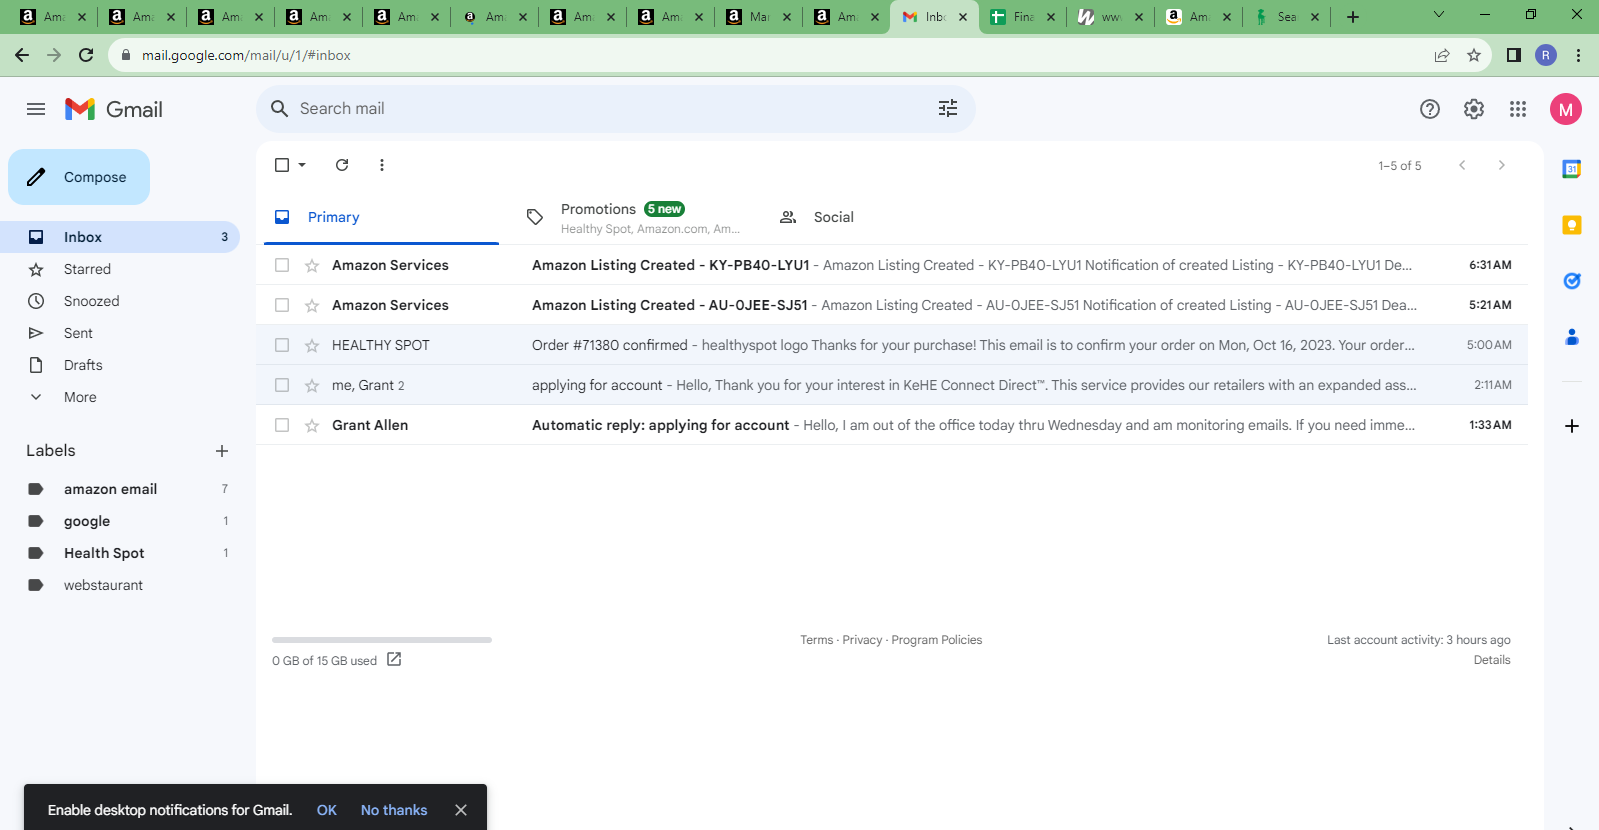Open the Google apps grid
The image size is (1599, 830).
tap(1518, 109)
